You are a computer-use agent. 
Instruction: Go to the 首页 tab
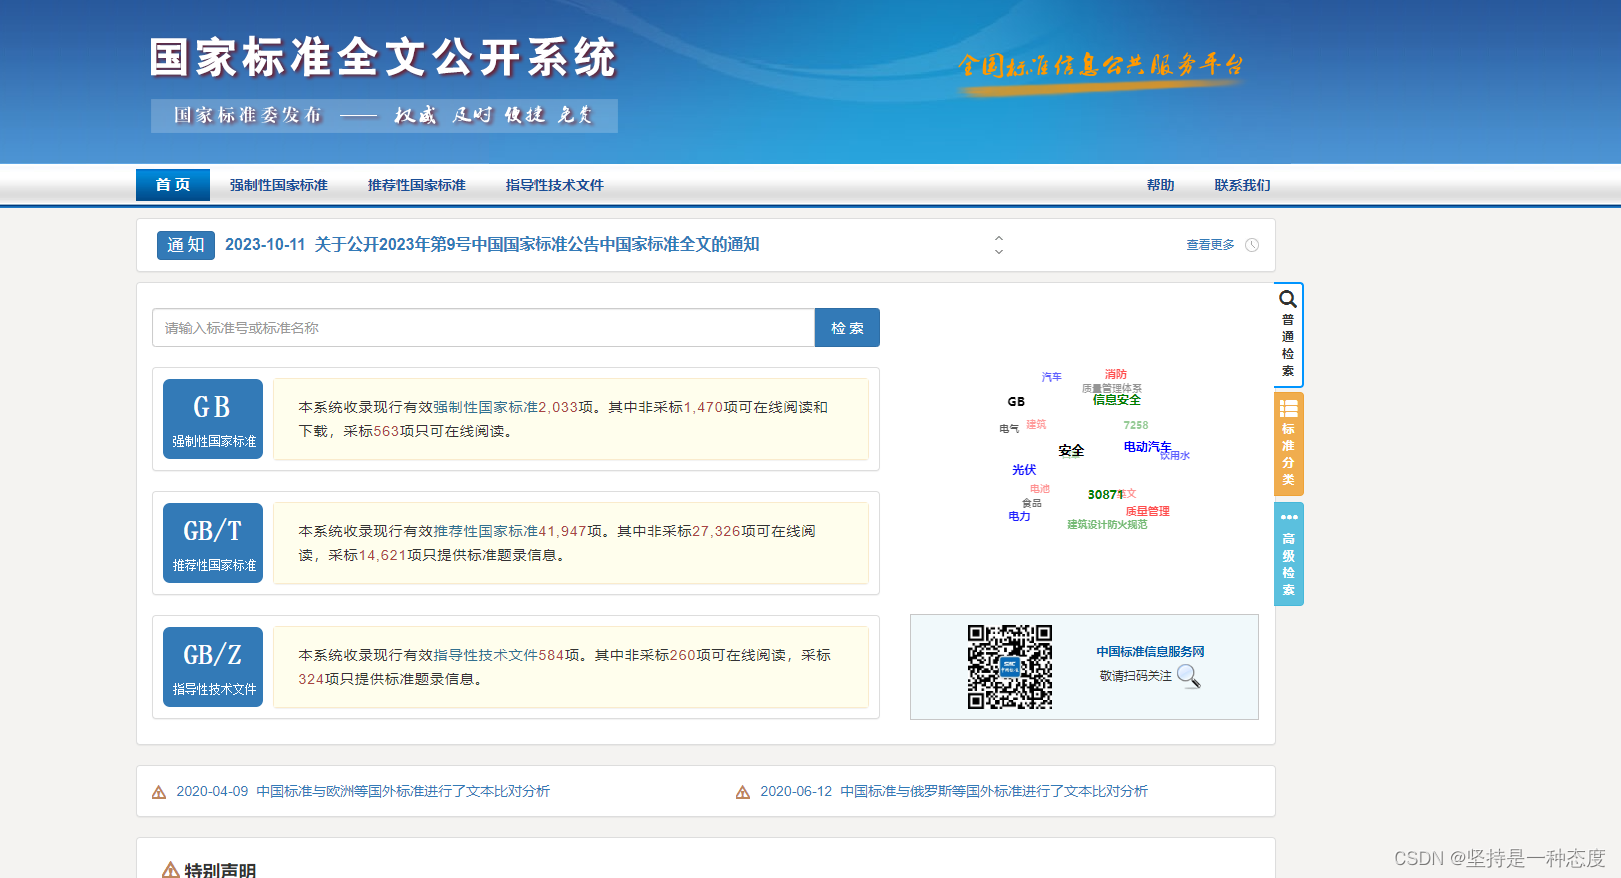173,185
